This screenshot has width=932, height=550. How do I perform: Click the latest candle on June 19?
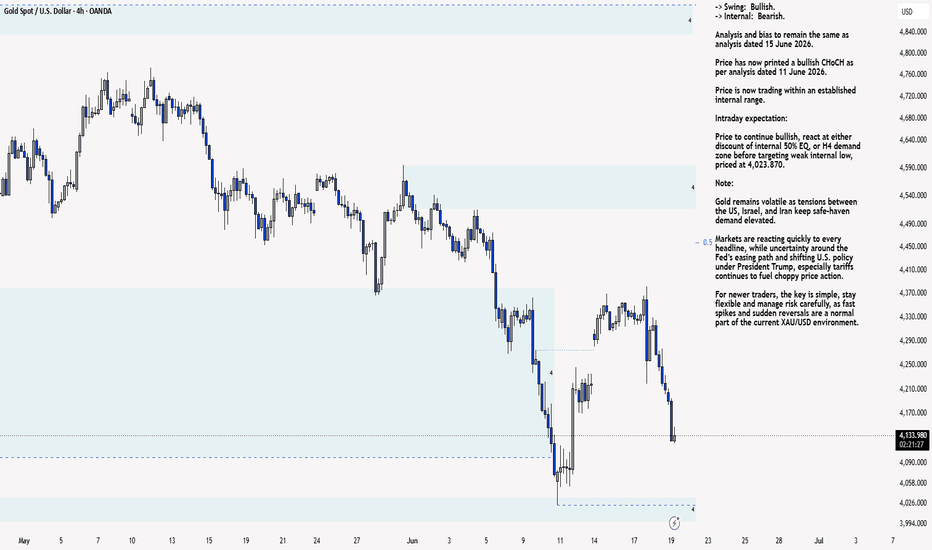673,439
